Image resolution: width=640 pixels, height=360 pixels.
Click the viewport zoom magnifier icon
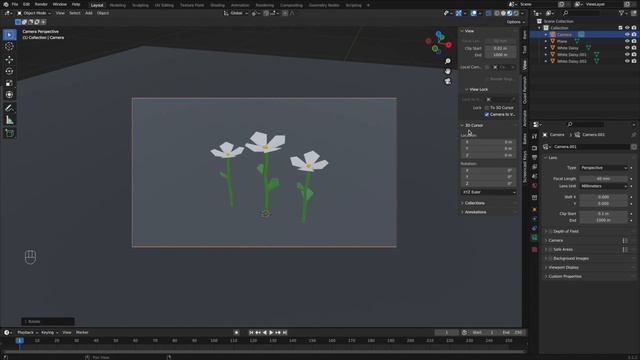pos(448,61)
